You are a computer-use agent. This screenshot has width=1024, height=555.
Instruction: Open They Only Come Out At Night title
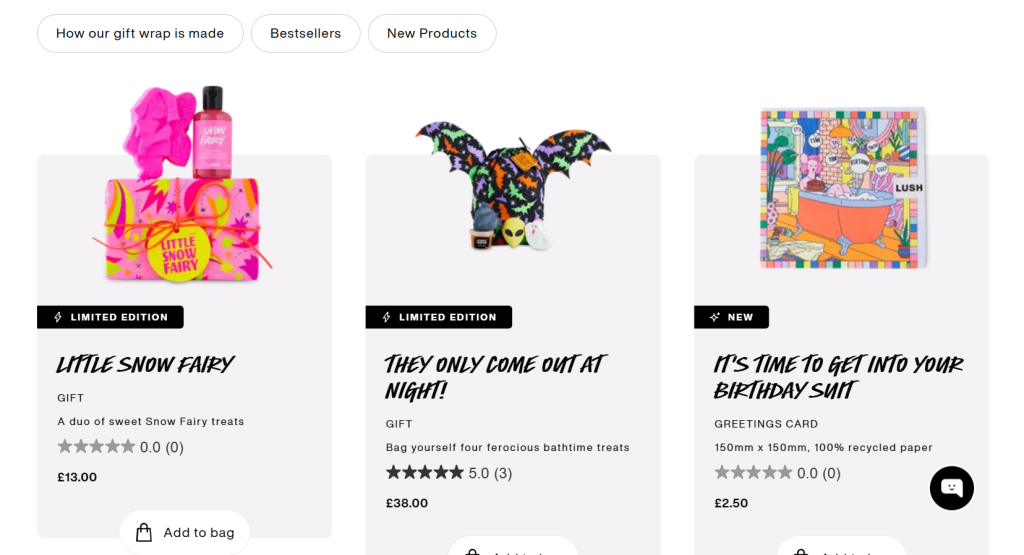[x=495, y=377]
